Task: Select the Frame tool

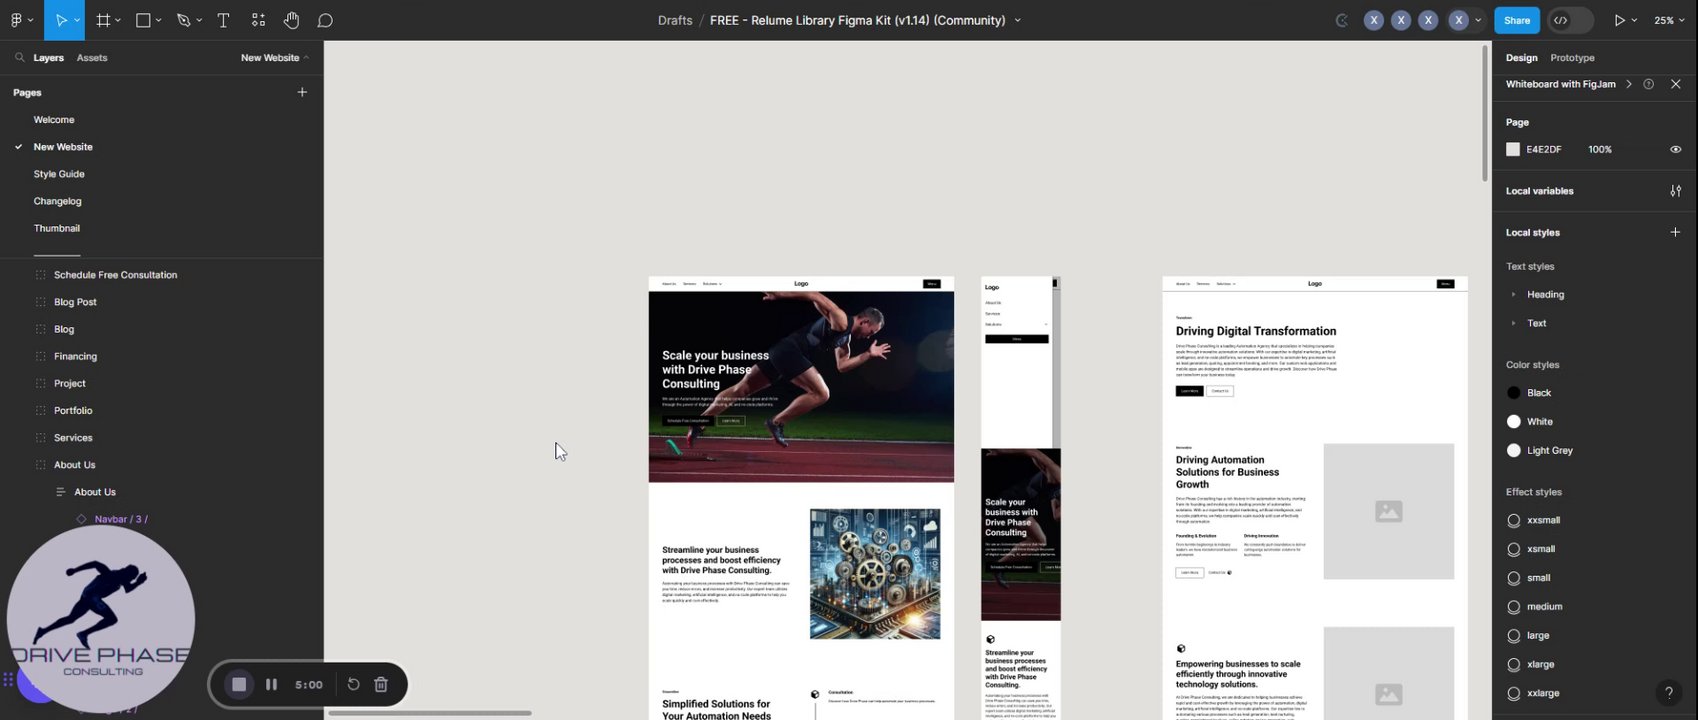Action: pyautogui.click(x=103, y=20)
